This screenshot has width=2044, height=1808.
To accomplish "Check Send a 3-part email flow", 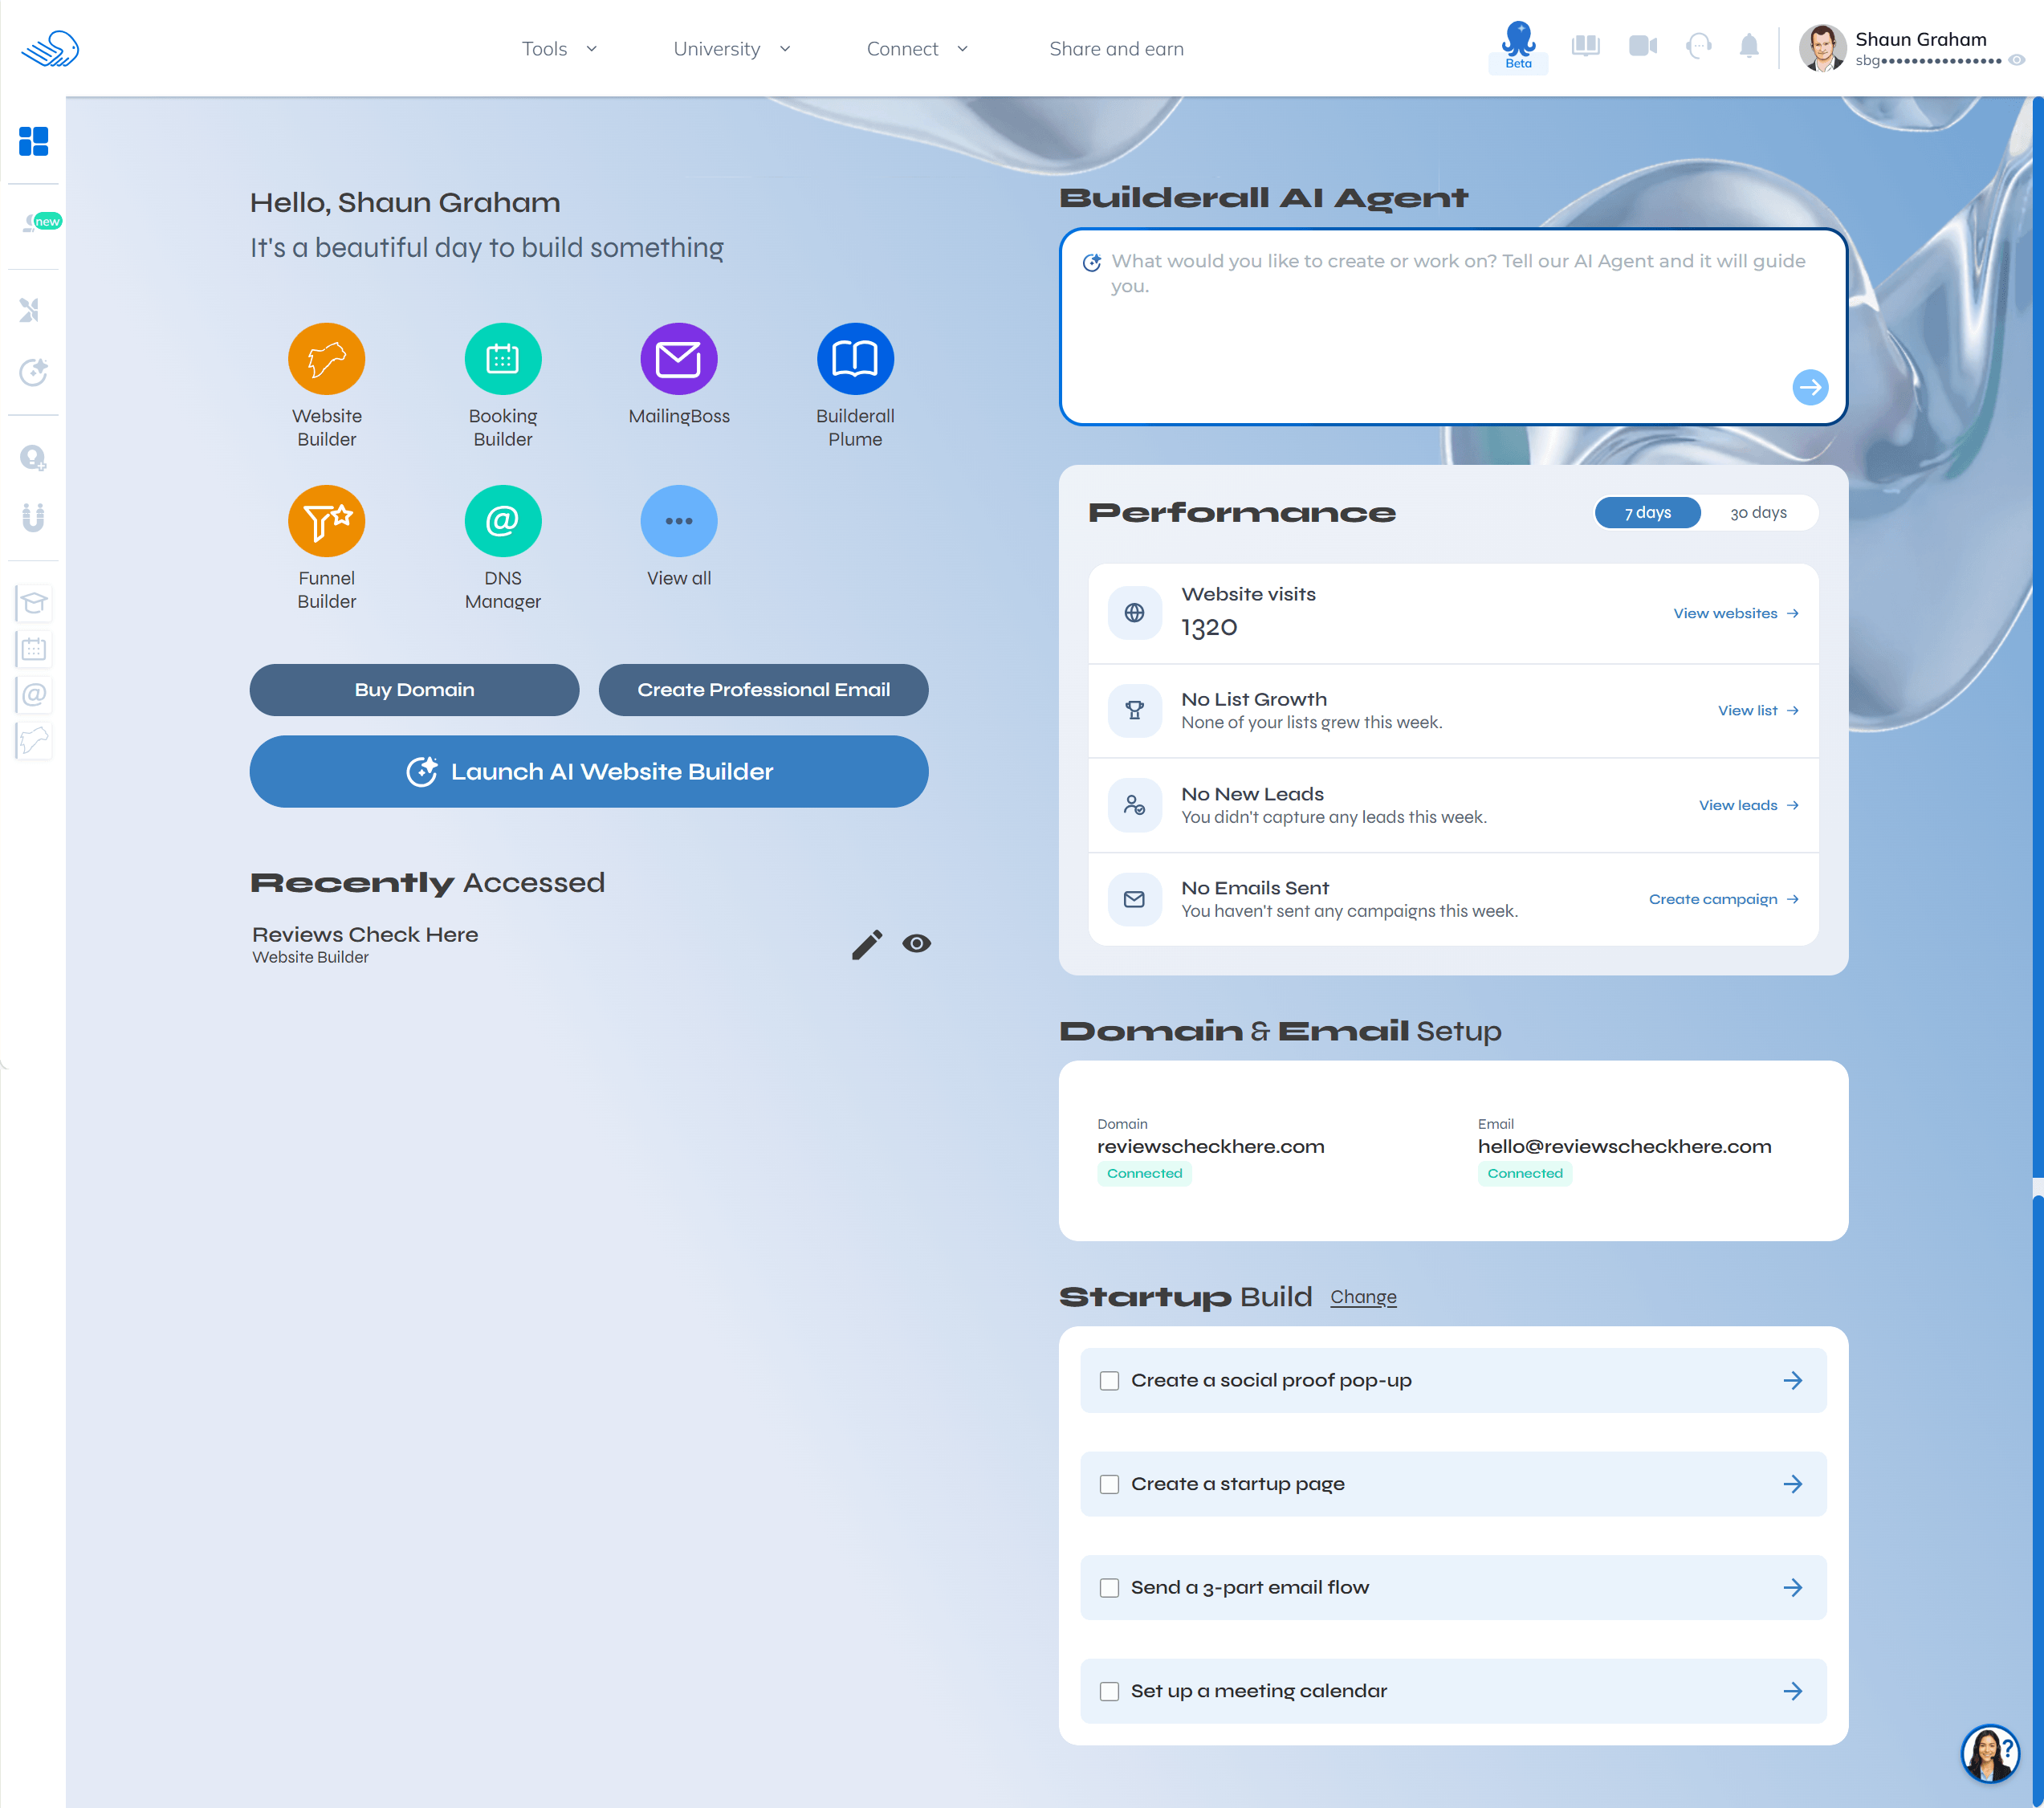I will tap(1109, 1588).
